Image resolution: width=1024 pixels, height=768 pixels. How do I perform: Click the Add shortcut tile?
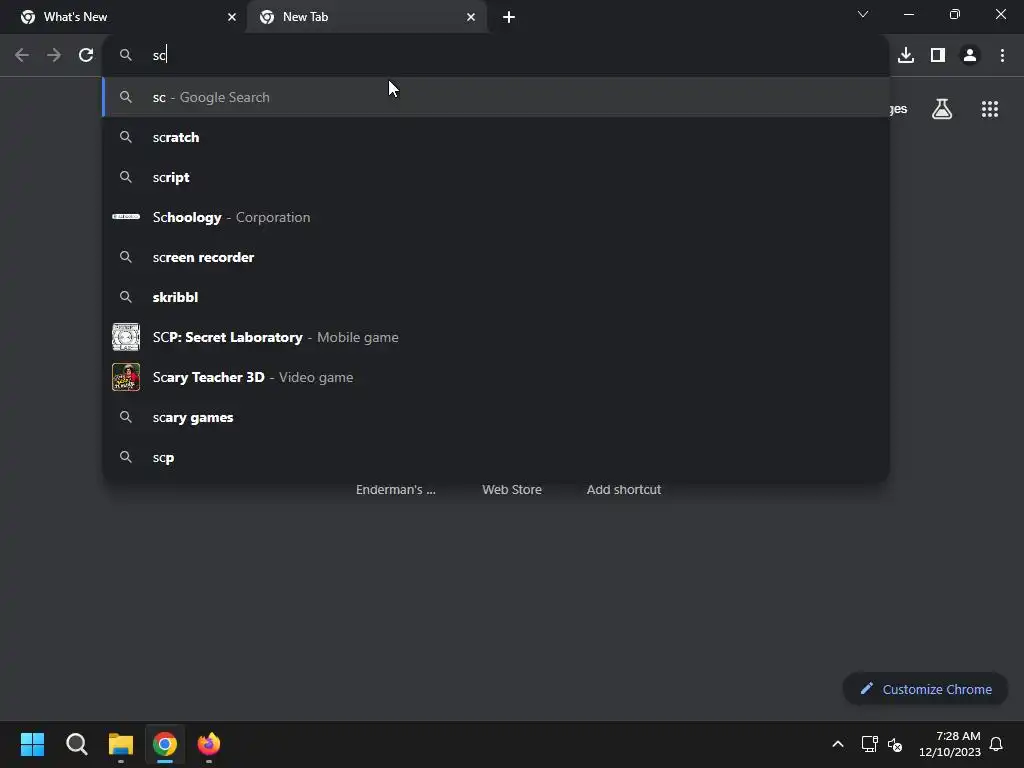[x=624, y=489]
